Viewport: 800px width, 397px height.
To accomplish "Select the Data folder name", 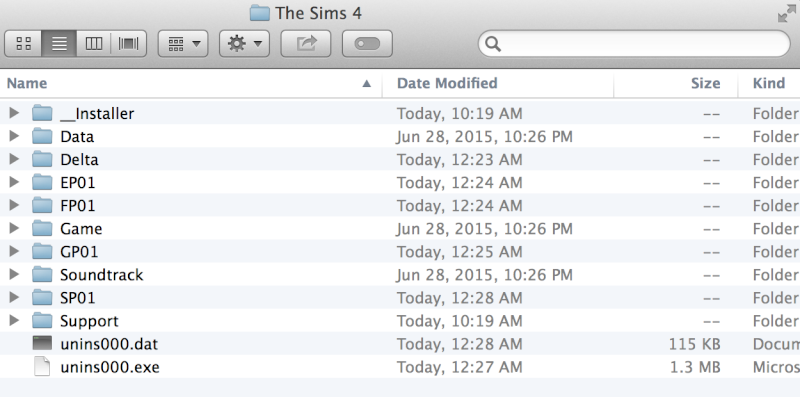I will (77, 136).
